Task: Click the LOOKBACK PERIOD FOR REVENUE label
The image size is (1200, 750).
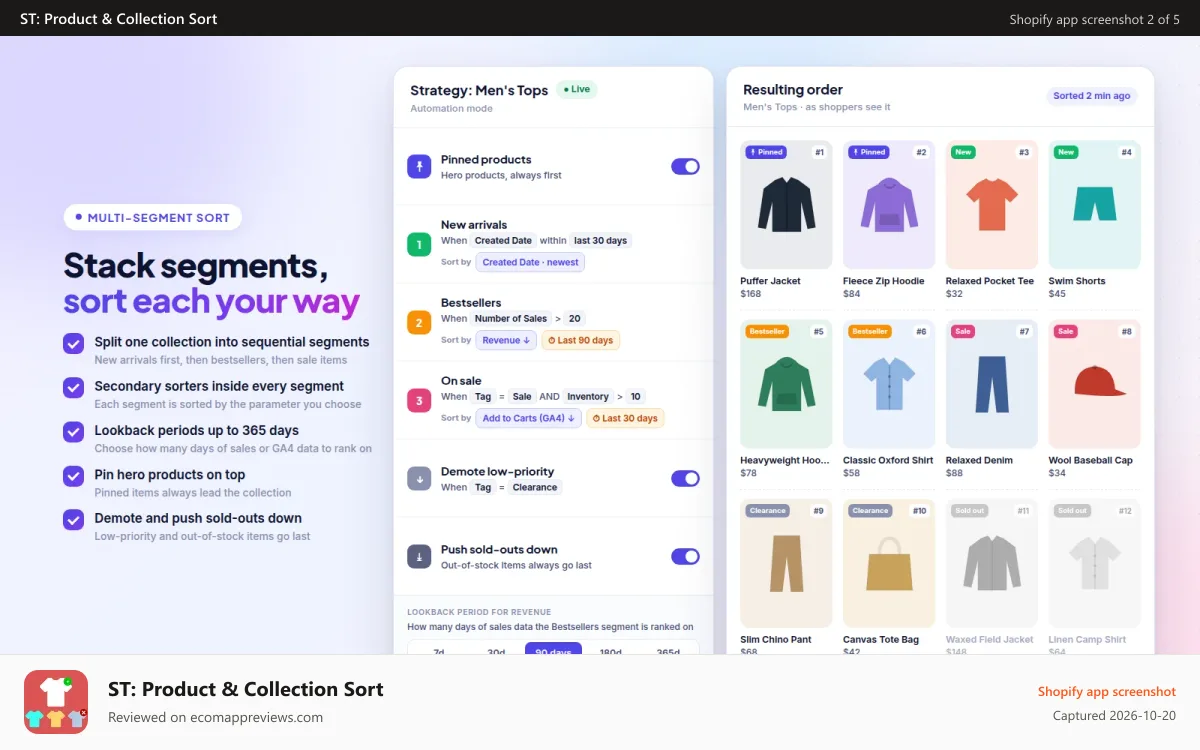Action: pyautogui.click(x=479, y=612)
